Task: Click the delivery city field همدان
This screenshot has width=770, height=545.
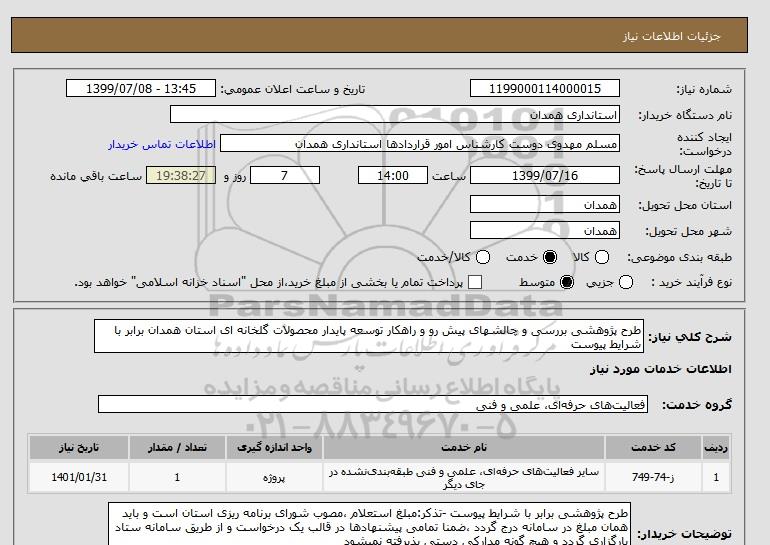Action: (x=545, y=230)
